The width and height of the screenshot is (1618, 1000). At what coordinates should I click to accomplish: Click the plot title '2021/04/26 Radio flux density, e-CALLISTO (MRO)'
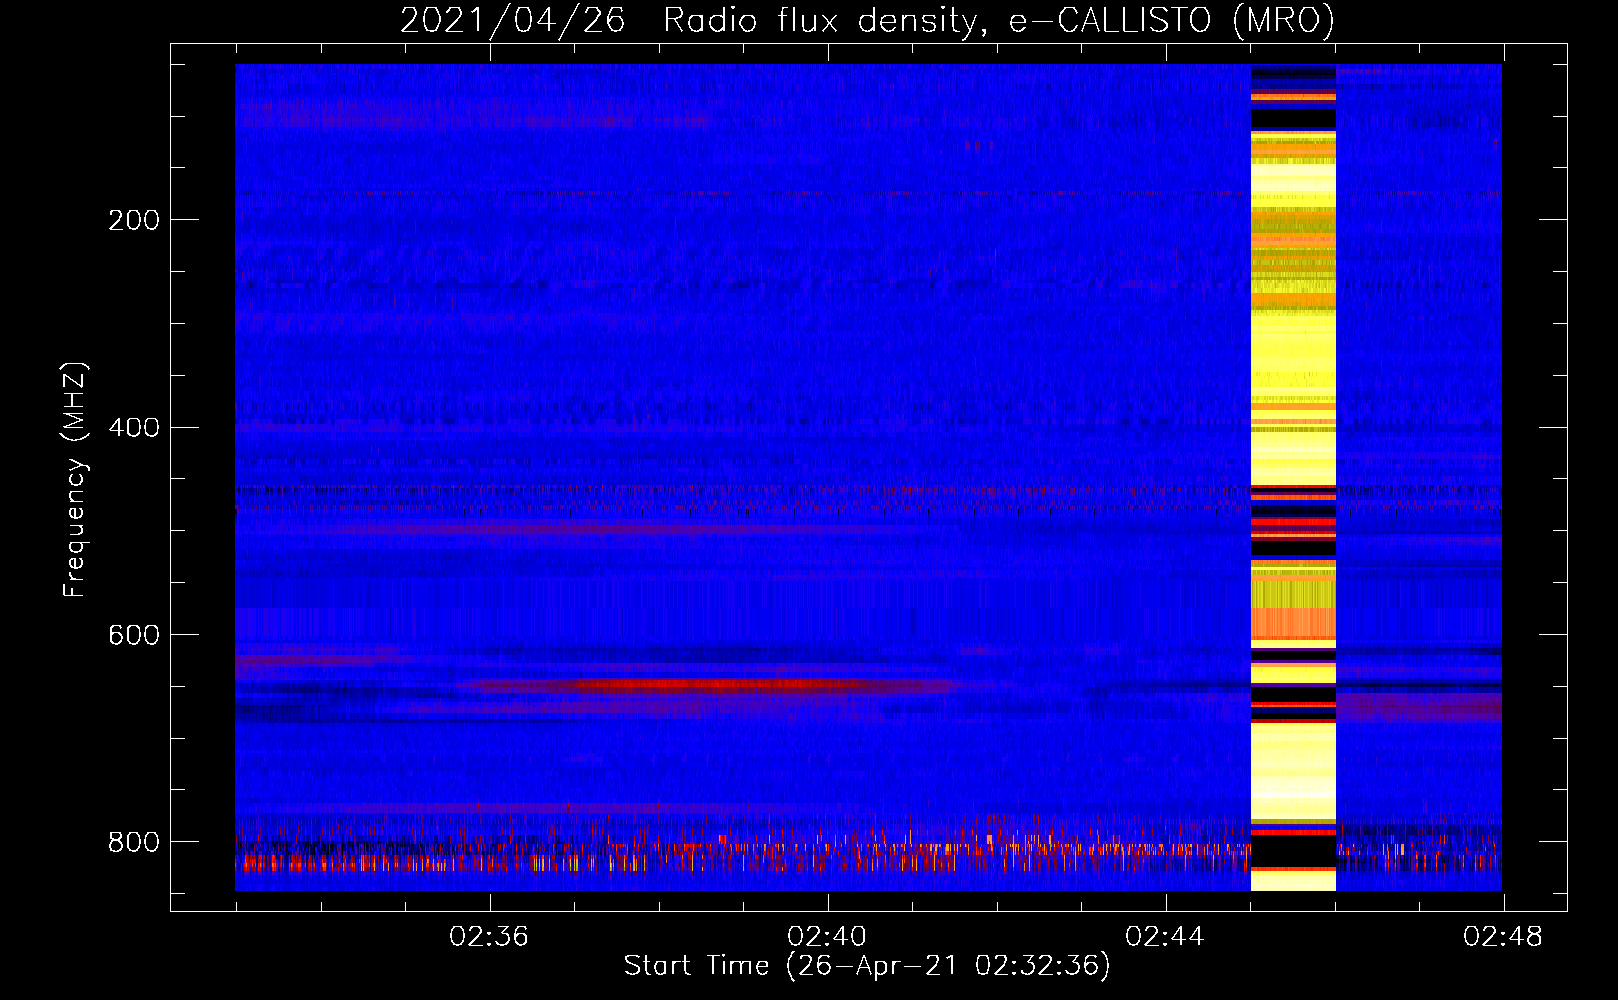867,20
